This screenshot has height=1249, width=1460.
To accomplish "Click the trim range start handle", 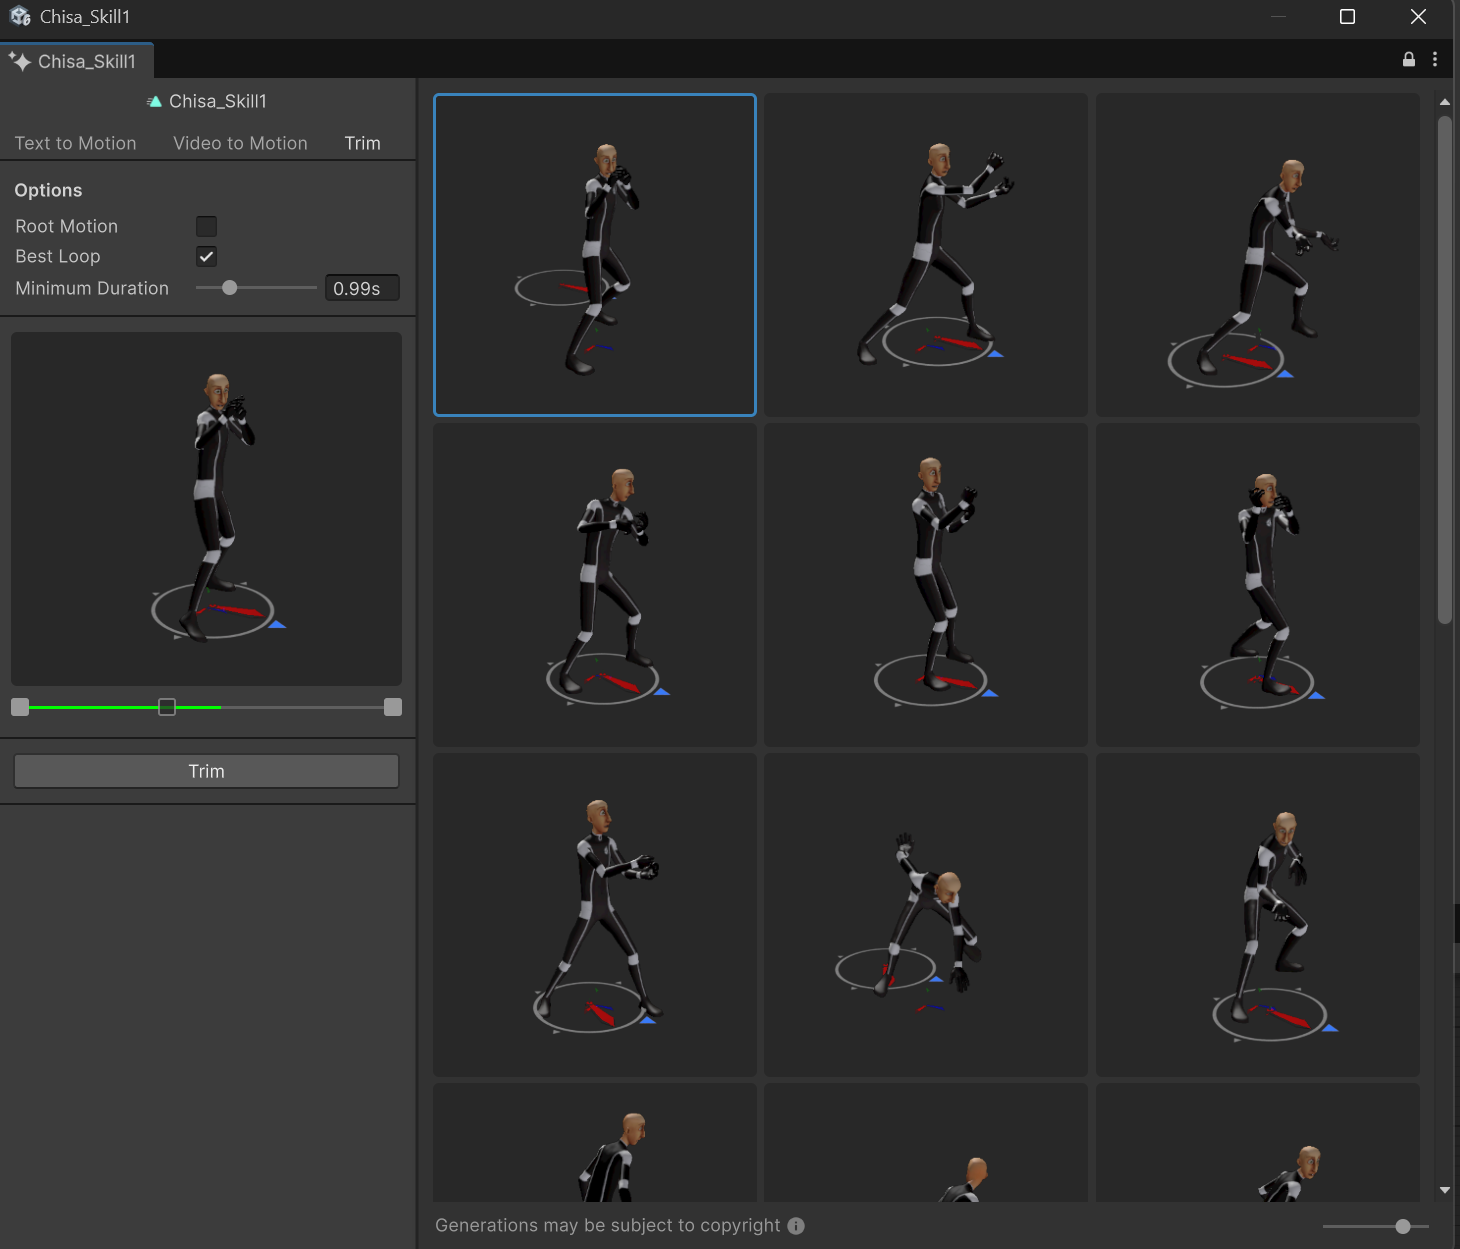I will 20,707.
